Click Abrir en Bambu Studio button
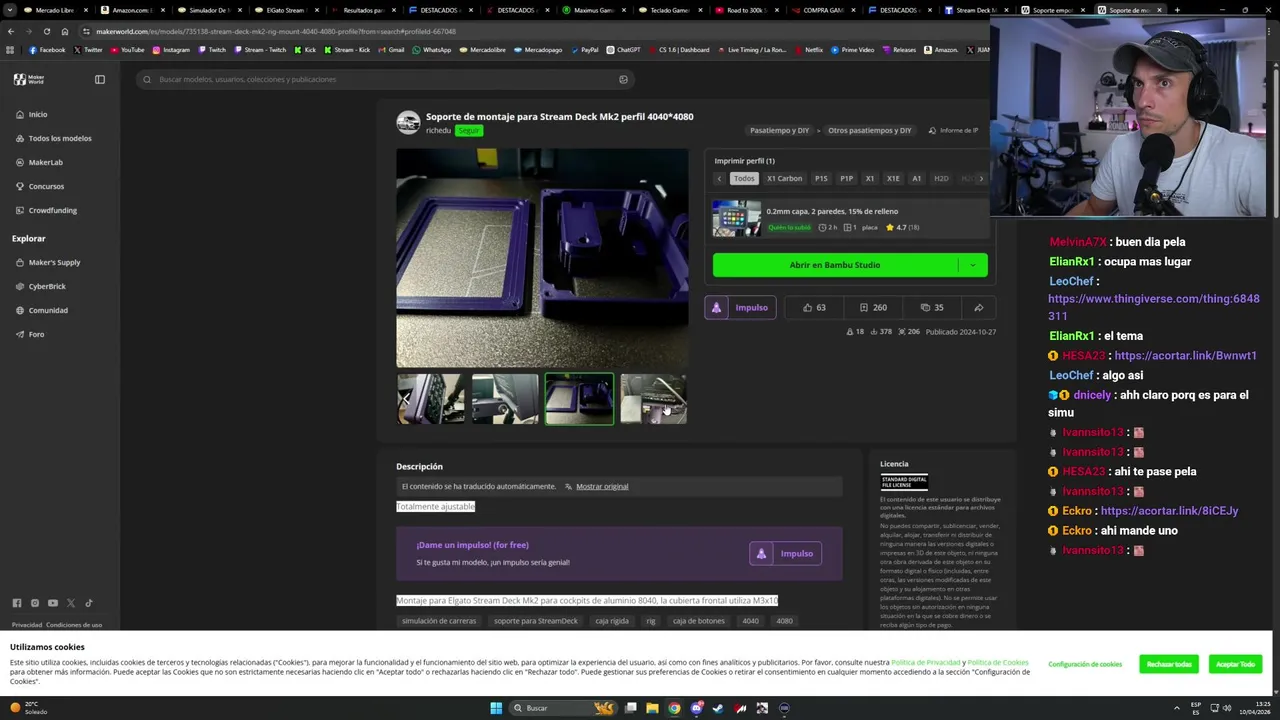 click(x=835, y=265)
